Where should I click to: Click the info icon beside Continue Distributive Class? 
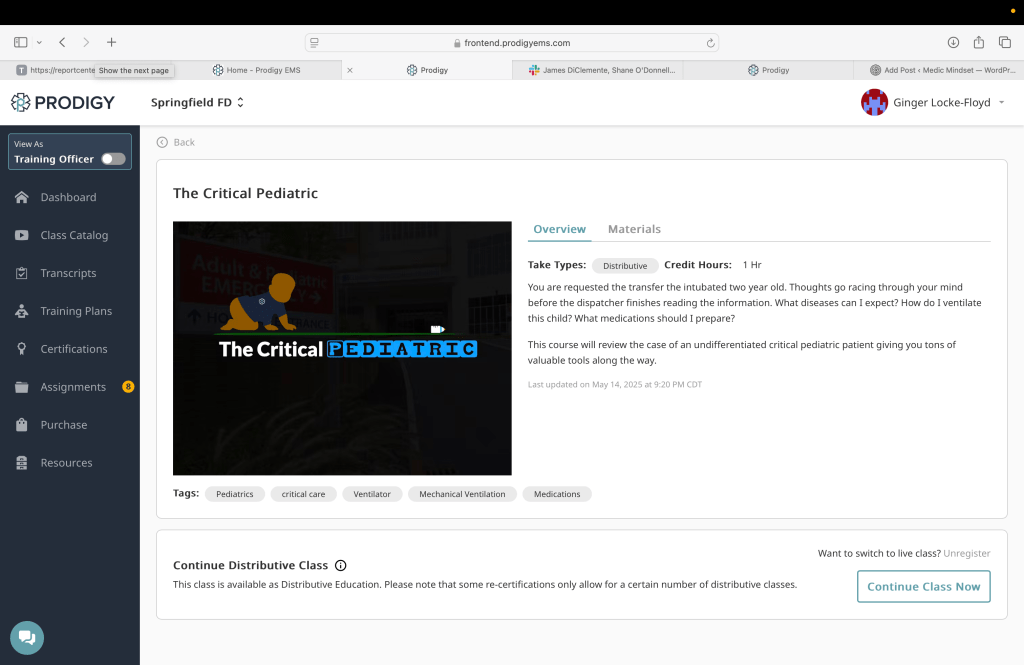click(341, 565)
